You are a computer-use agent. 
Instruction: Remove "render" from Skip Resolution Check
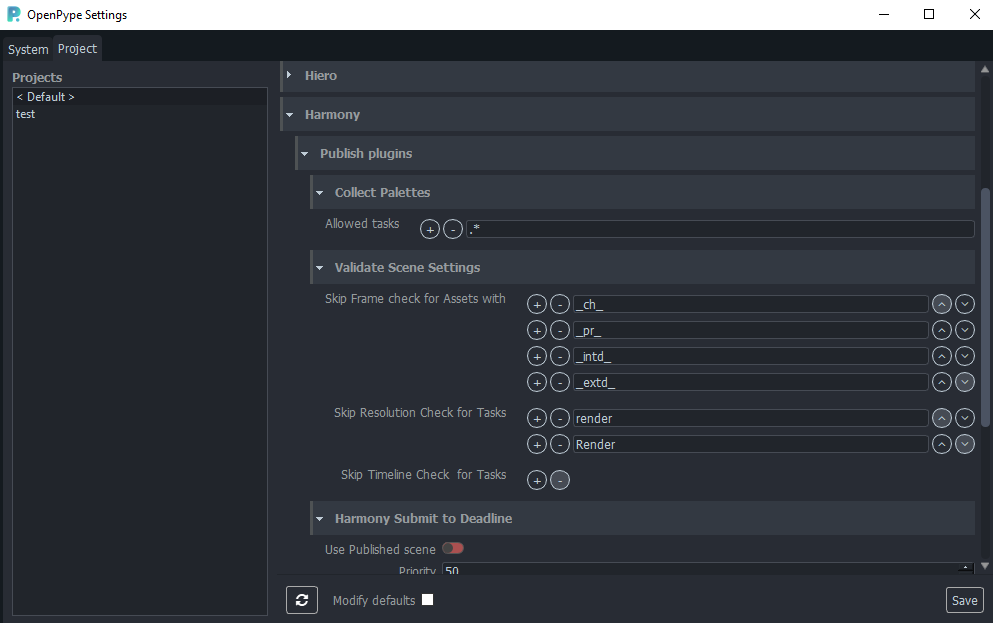[x=559, y=417]
